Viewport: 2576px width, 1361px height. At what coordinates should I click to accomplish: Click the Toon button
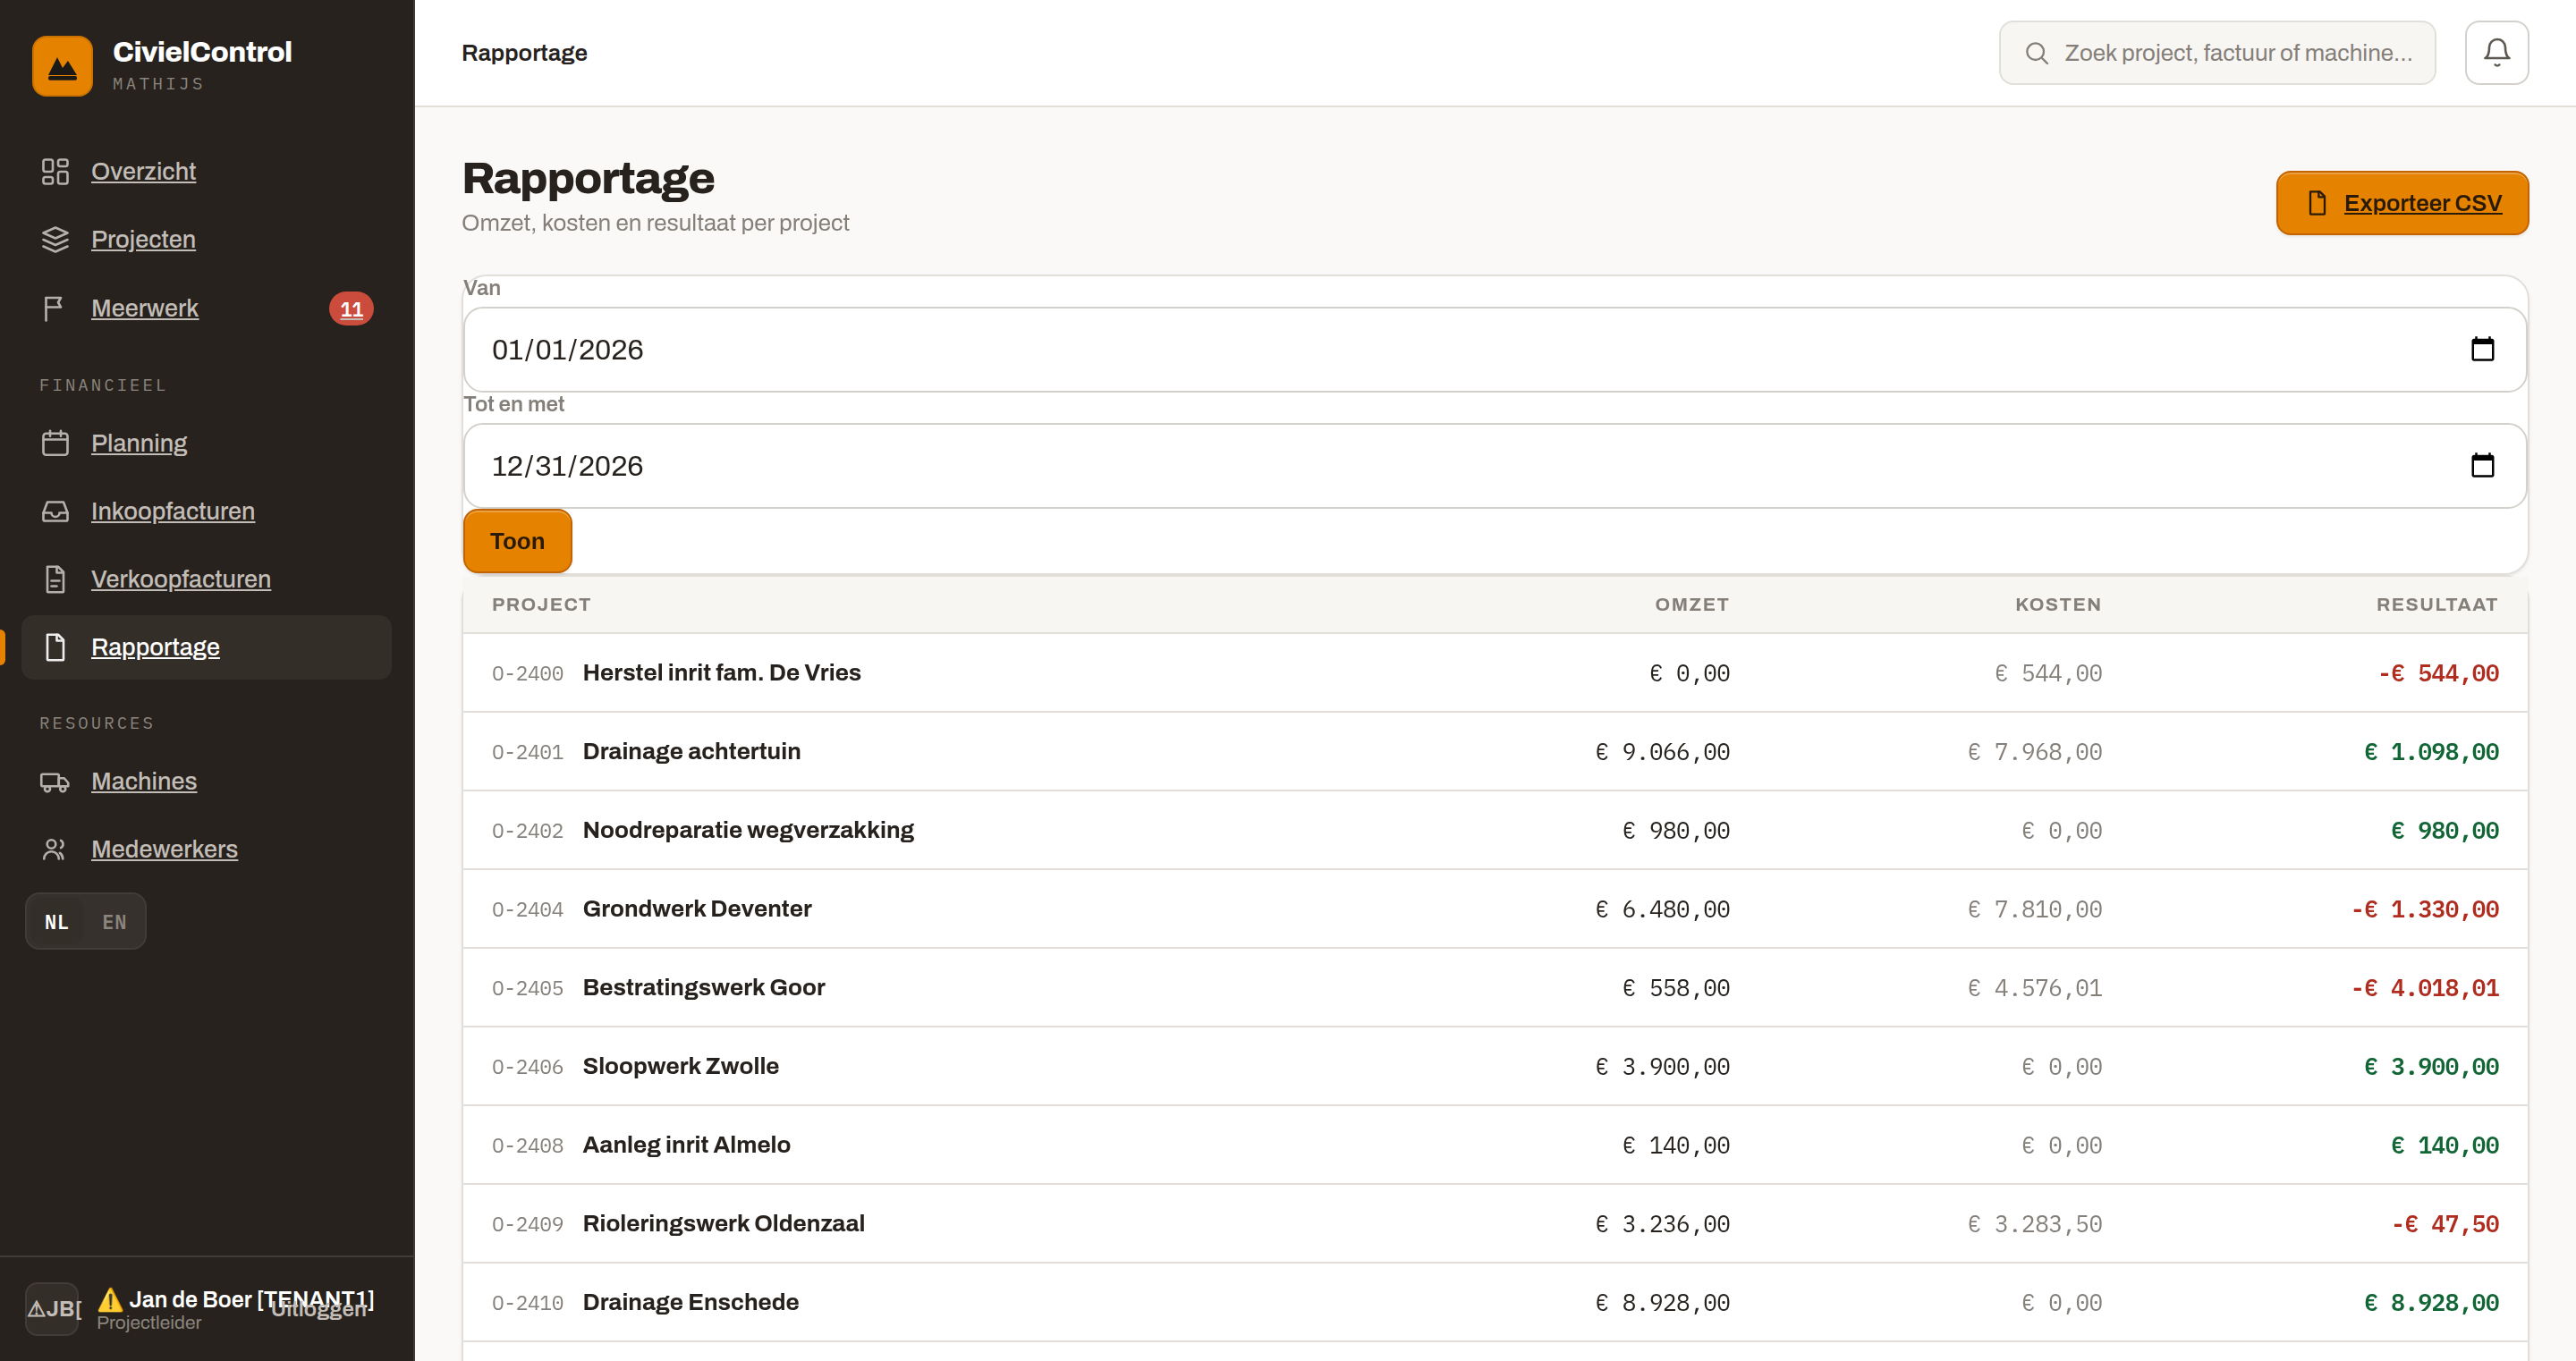(x=517, y=541)
